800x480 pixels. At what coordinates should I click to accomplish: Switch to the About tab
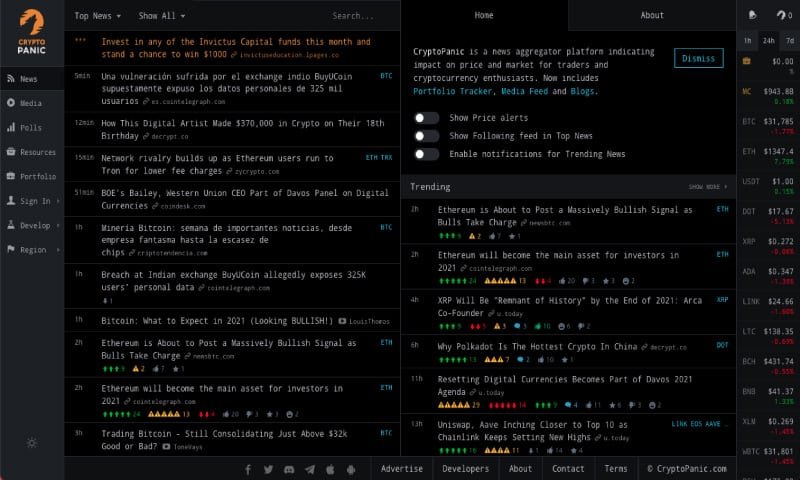[652, 15]
